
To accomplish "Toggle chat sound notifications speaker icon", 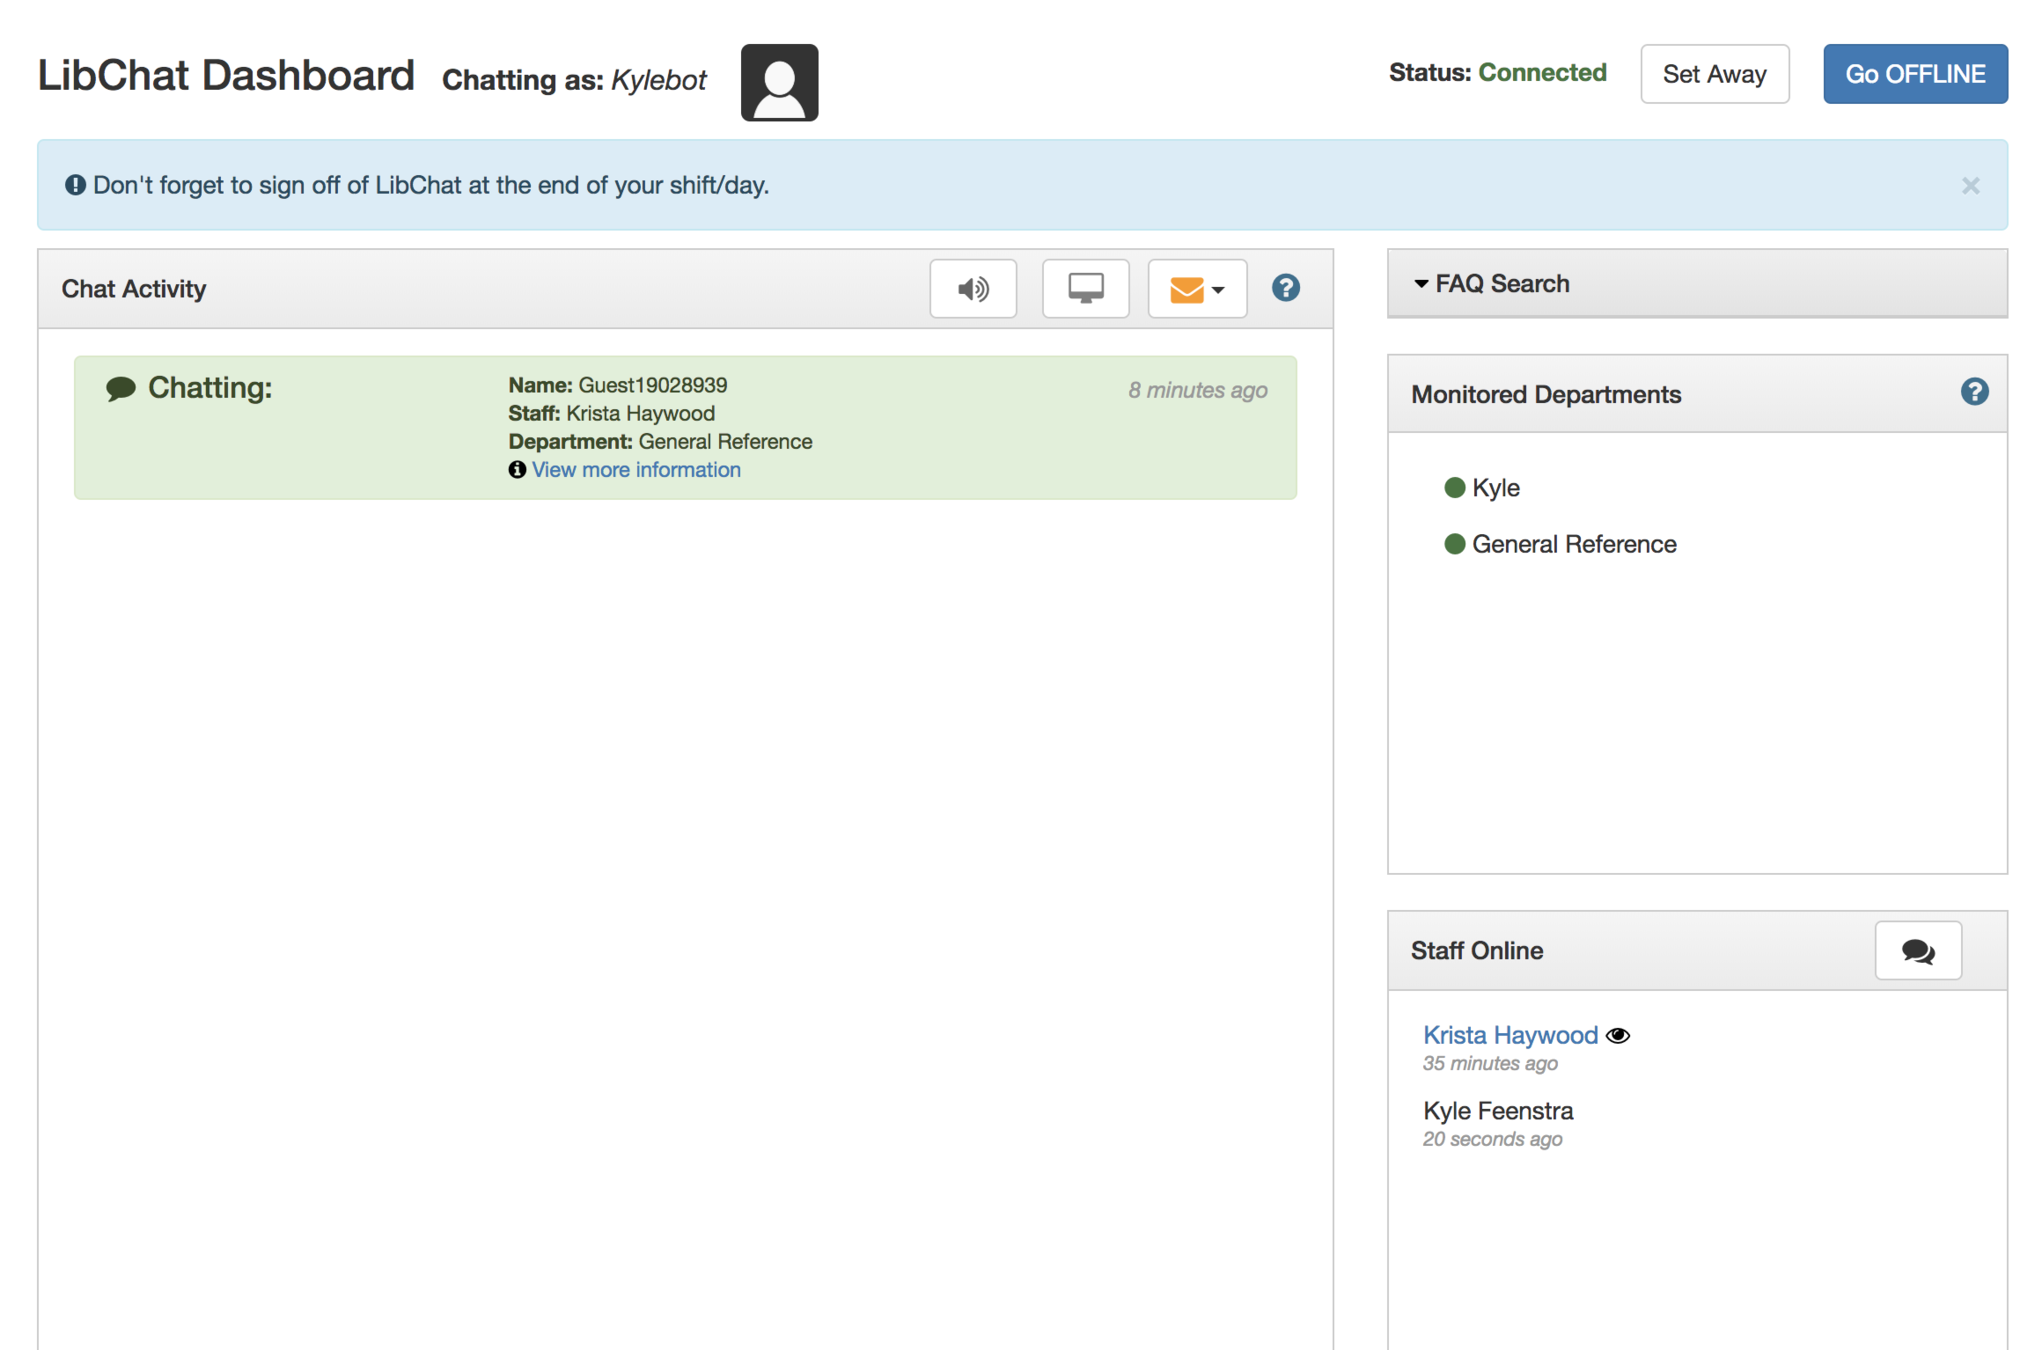I will 972,289.
